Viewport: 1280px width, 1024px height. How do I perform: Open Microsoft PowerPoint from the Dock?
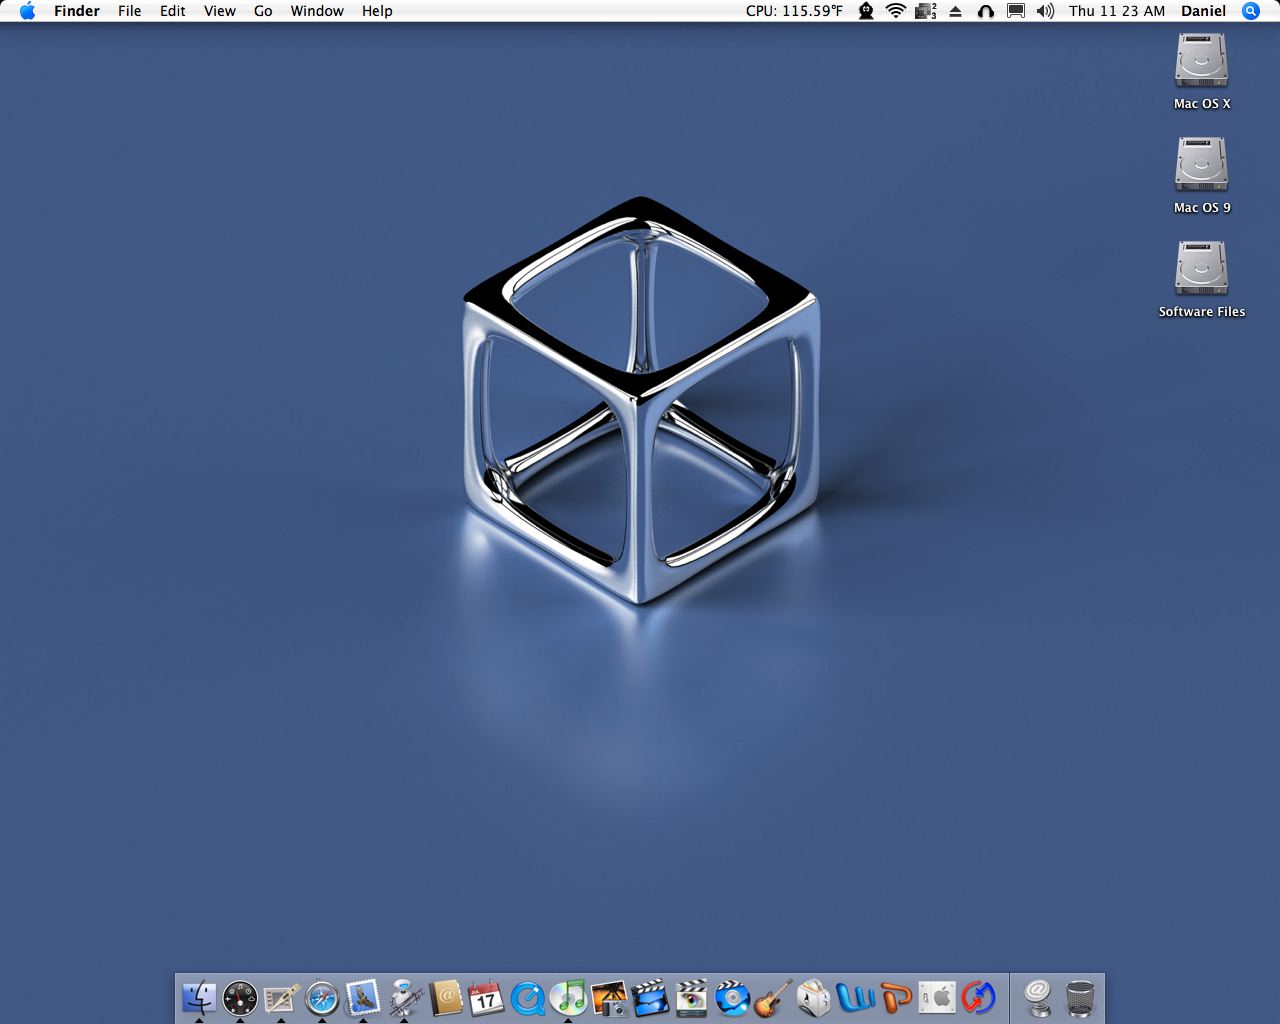click(896, 997)
